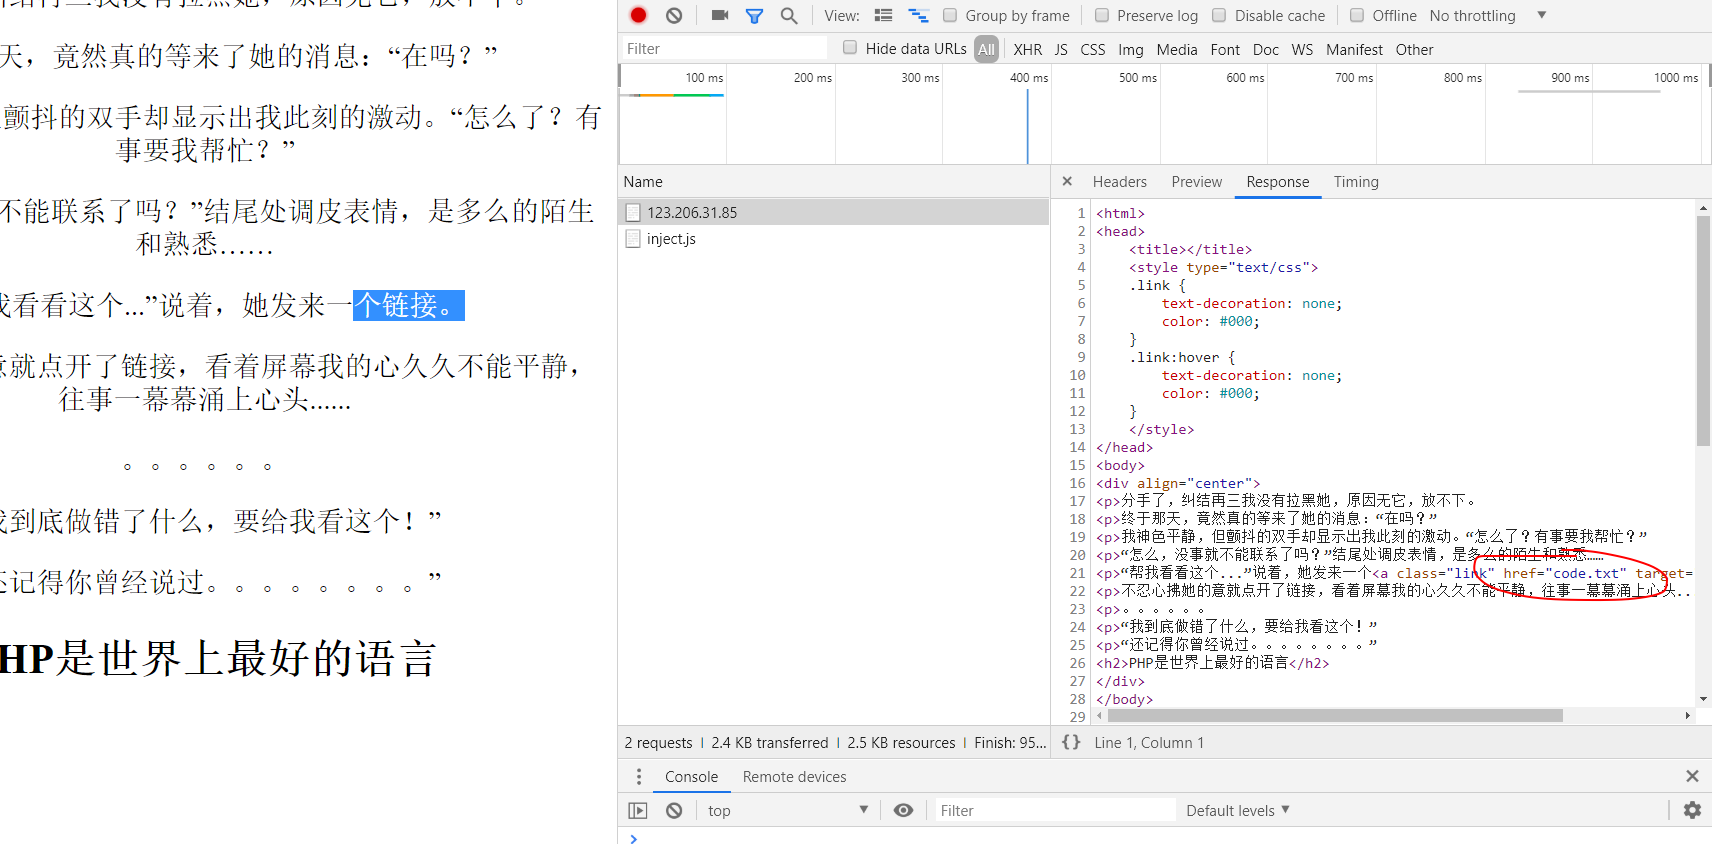Screen dimensions: 1712x844
Task: Open the top context selector dropdown
Action: coord(787,810)
